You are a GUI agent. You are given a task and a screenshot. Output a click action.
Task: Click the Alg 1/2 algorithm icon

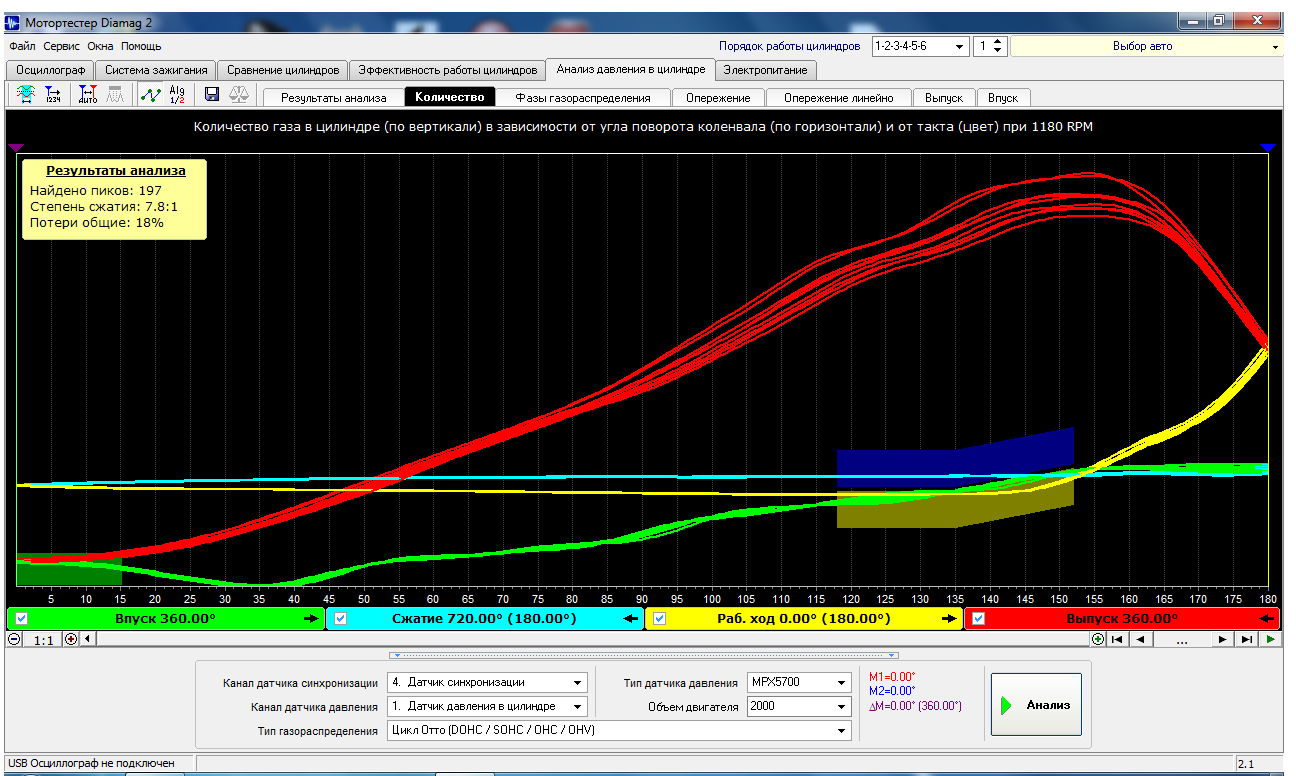pyautogui.click(x=177, y=95)
